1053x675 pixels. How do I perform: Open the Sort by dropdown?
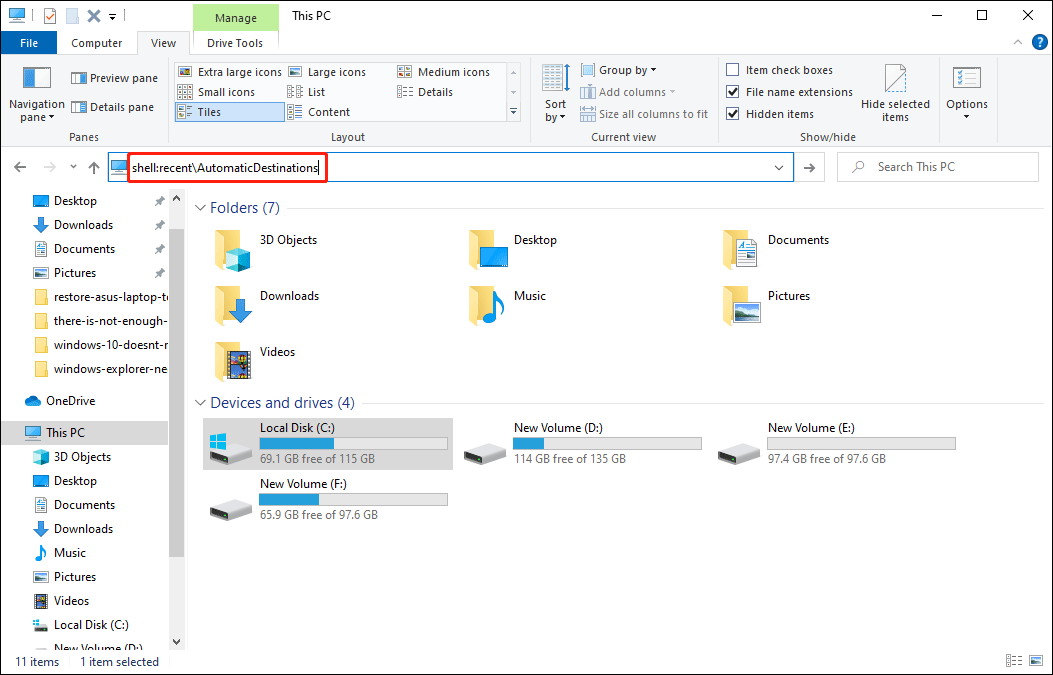pyautogui.click(x=555, y=95)
